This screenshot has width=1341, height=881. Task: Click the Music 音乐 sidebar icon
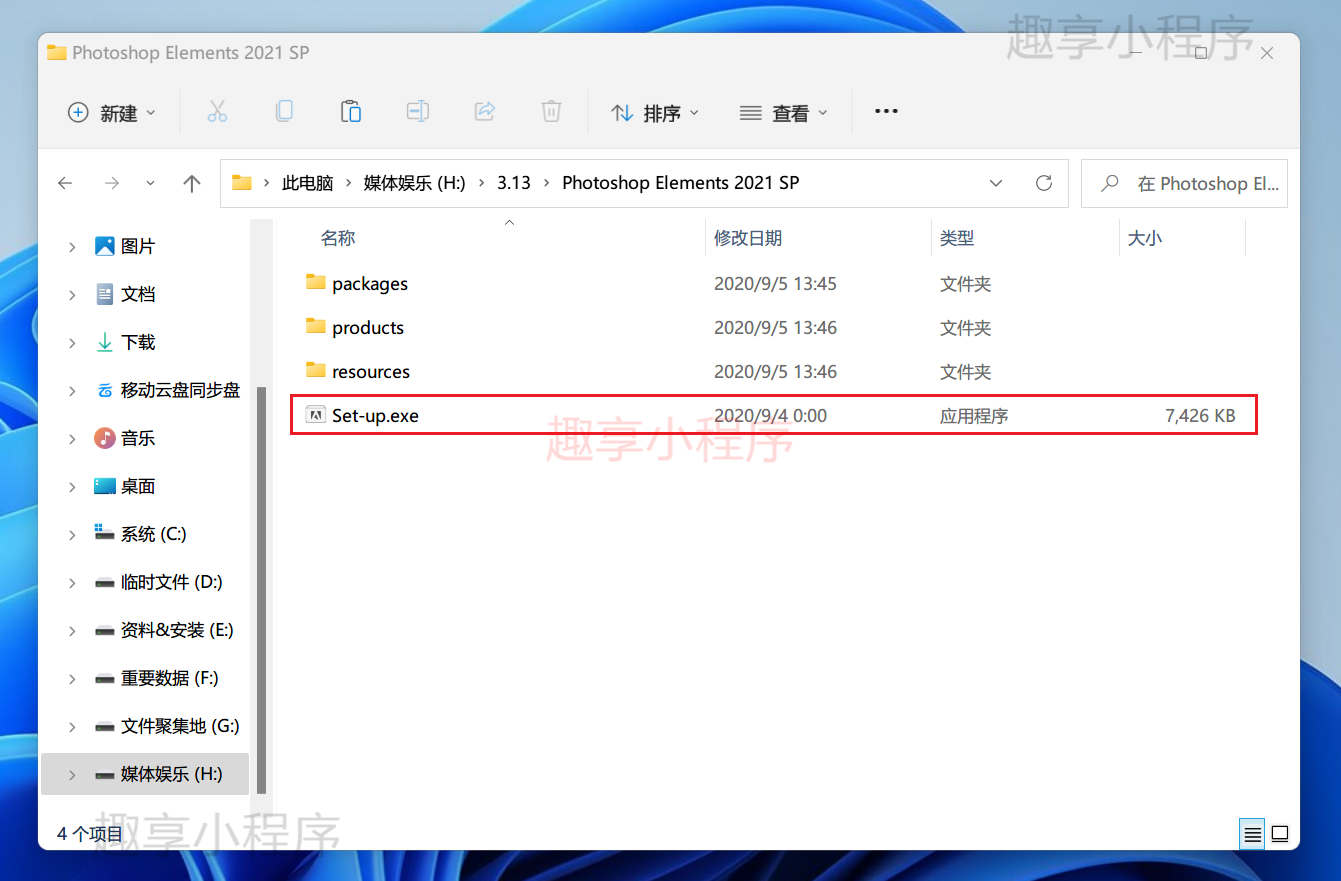104,438
